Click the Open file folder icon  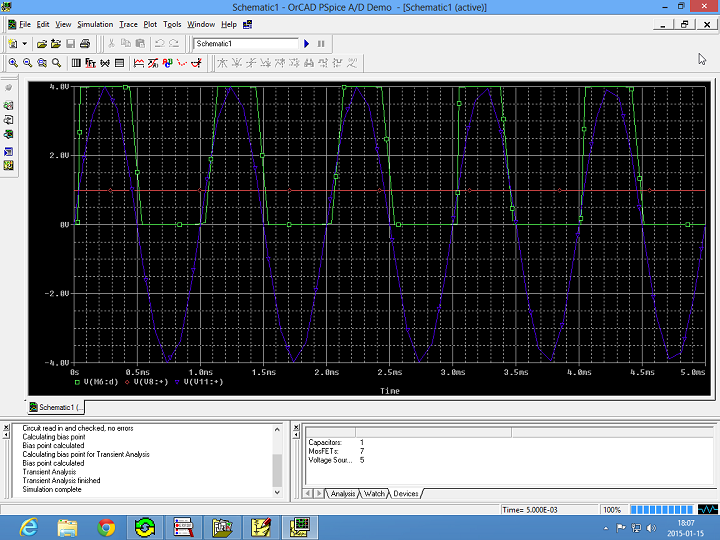(42, 44)
